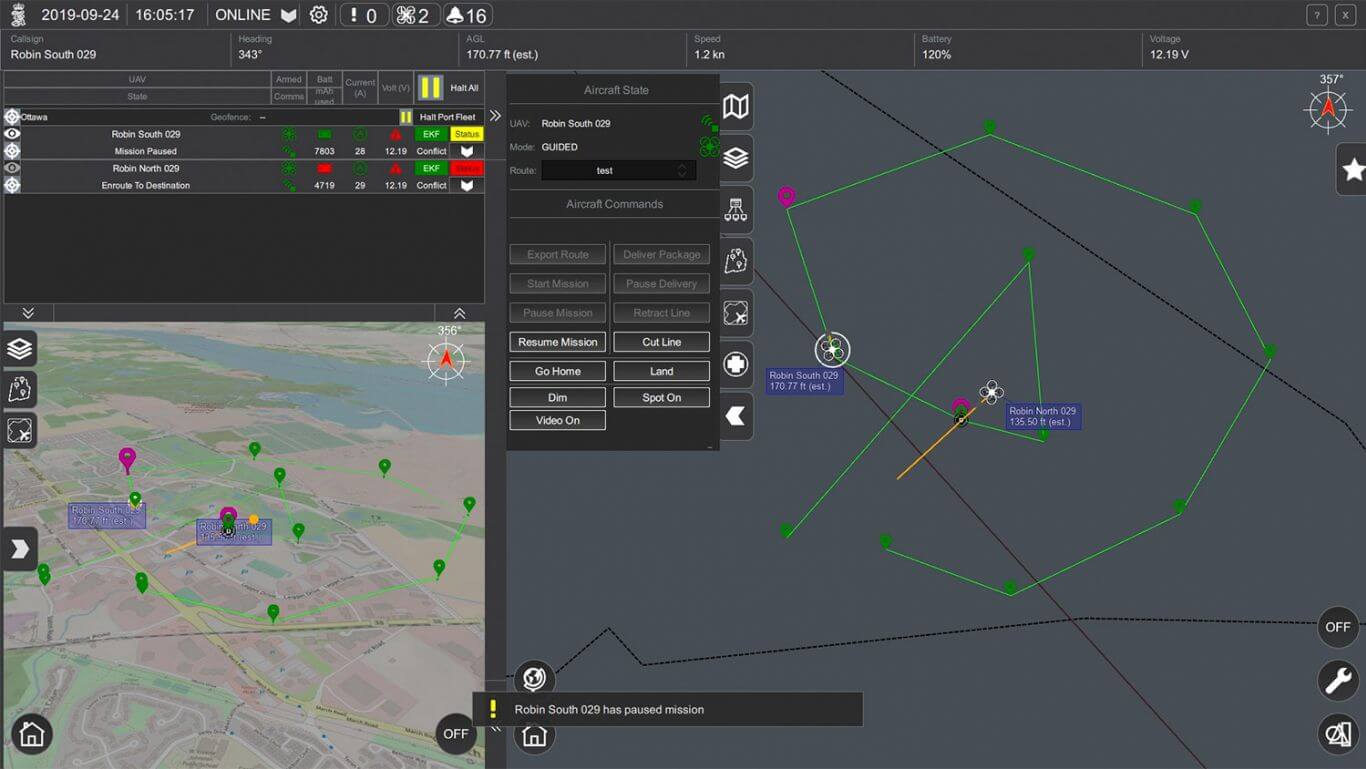
Task: Expand the Ottawa fleet panel double chevron
Action: pos(496,116)
